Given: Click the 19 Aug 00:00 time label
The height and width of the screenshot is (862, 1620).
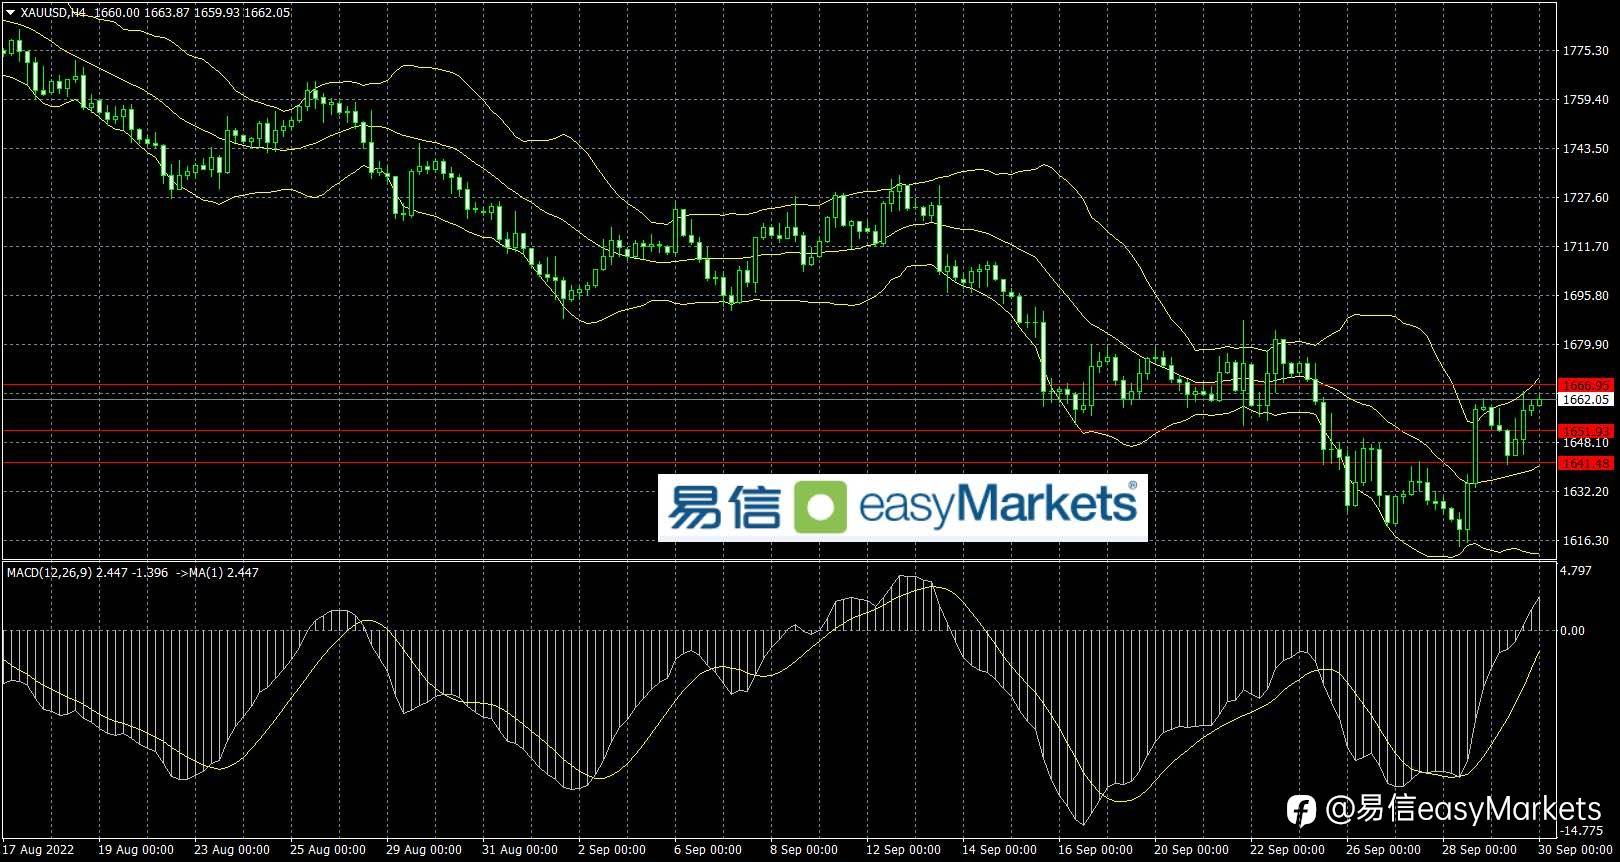Looking at the screenshot, I should [136, 850].
